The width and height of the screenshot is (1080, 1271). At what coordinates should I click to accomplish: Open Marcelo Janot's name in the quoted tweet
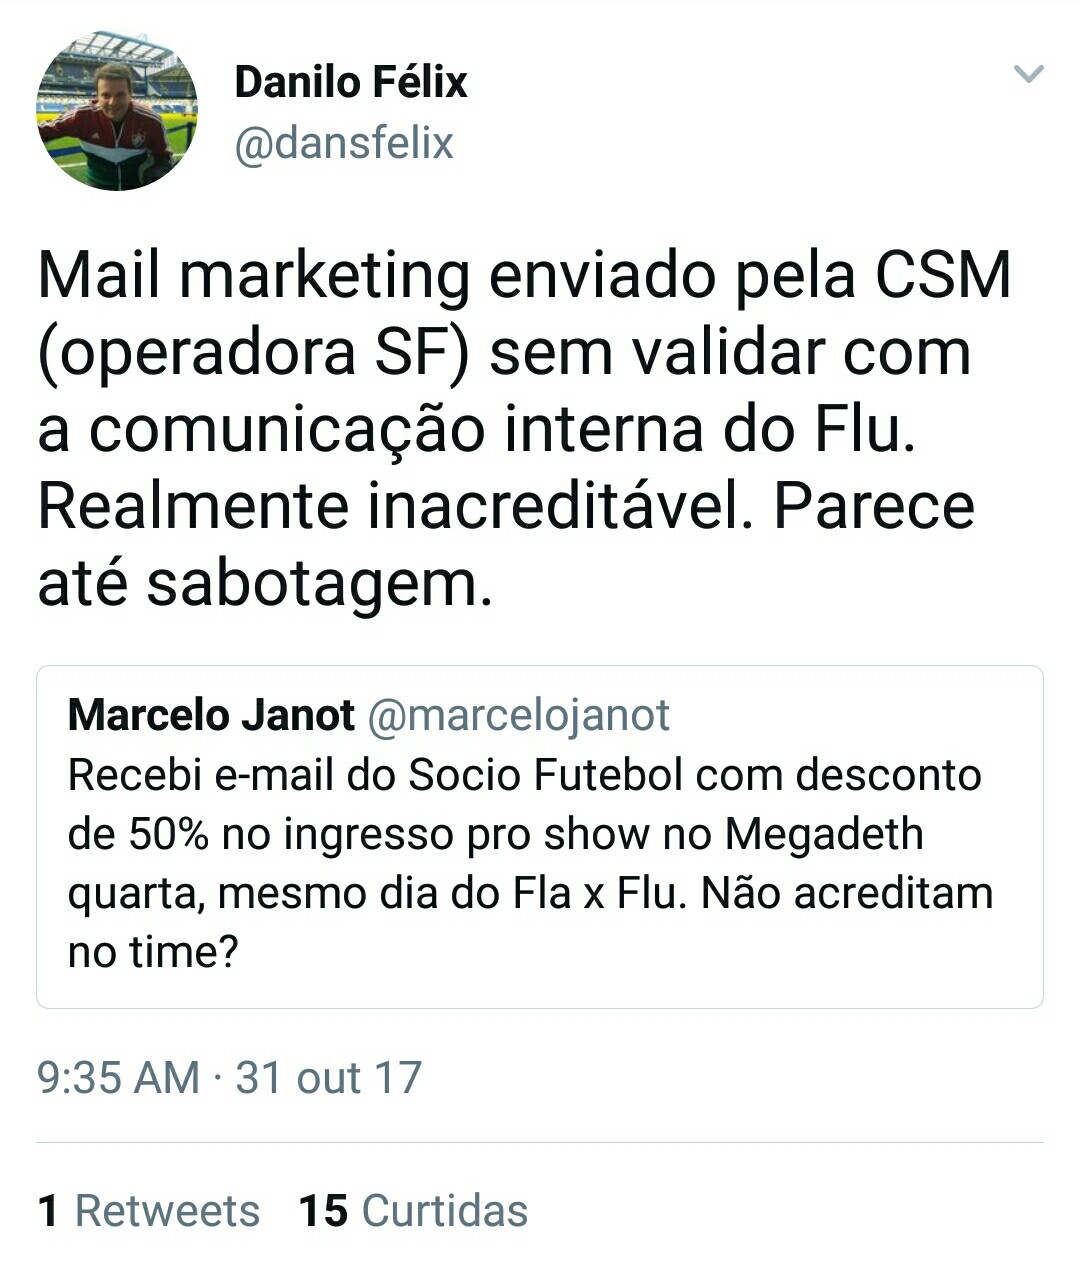[211, 715]
